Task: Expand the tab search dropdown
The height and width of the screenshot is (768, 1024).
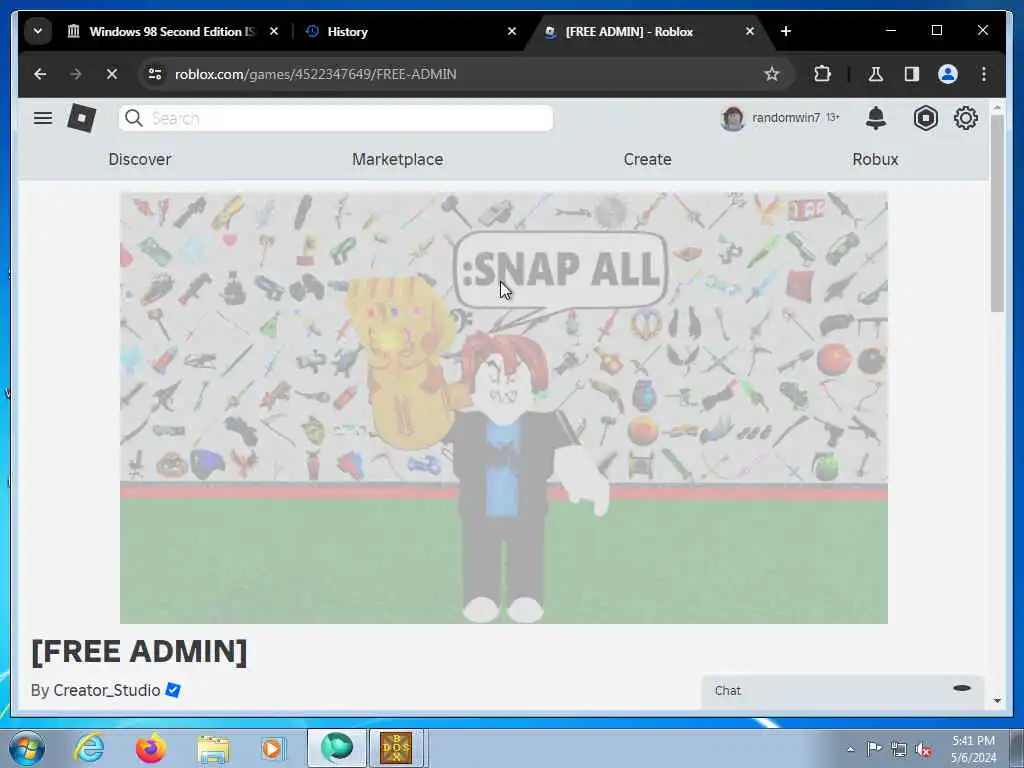Action: pos(38,31)
